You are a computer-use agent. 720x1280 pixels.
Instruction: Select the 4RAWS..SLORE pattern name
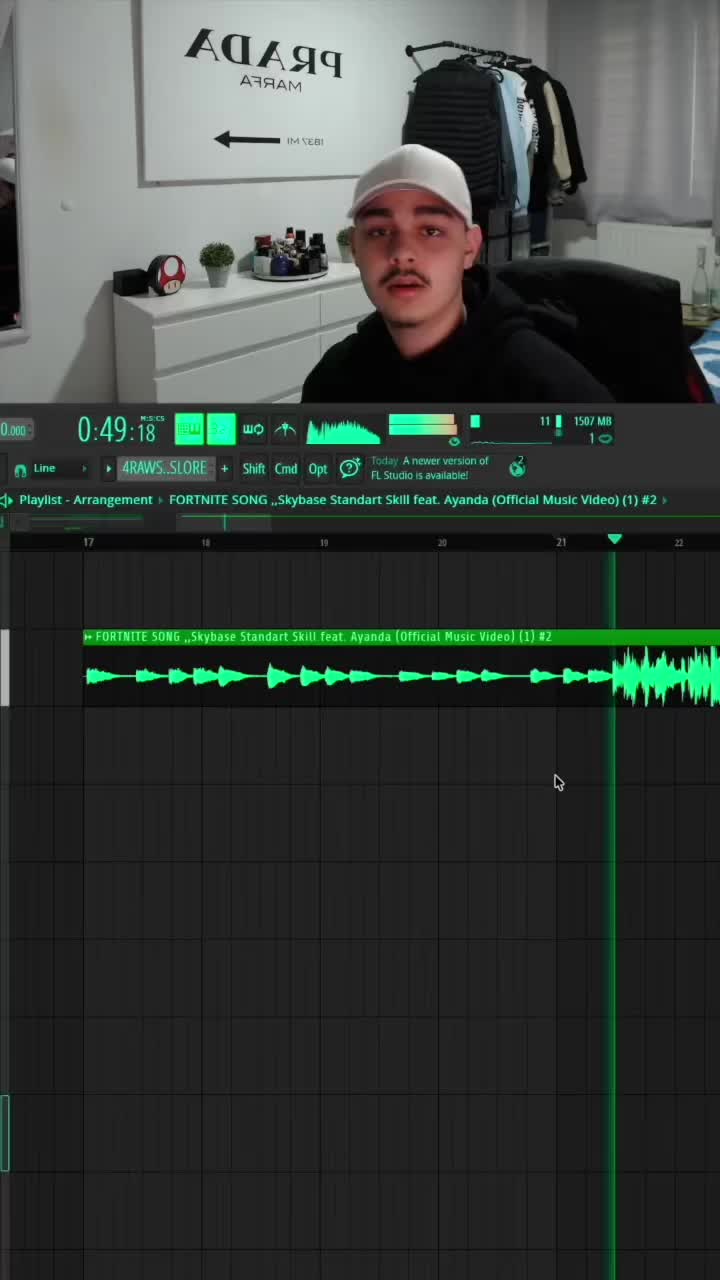click(165, 468)
